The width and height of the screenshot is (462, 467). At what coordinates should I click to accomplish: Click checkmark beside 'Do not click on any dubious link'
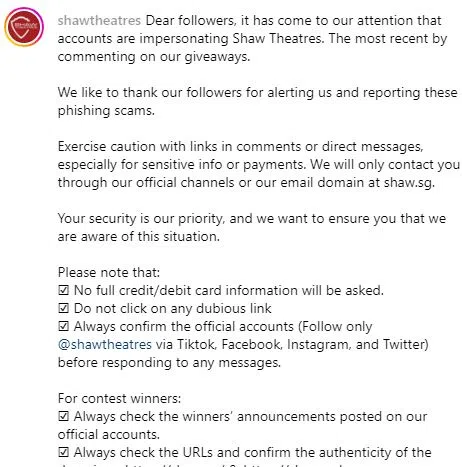[x=63, y=308]
